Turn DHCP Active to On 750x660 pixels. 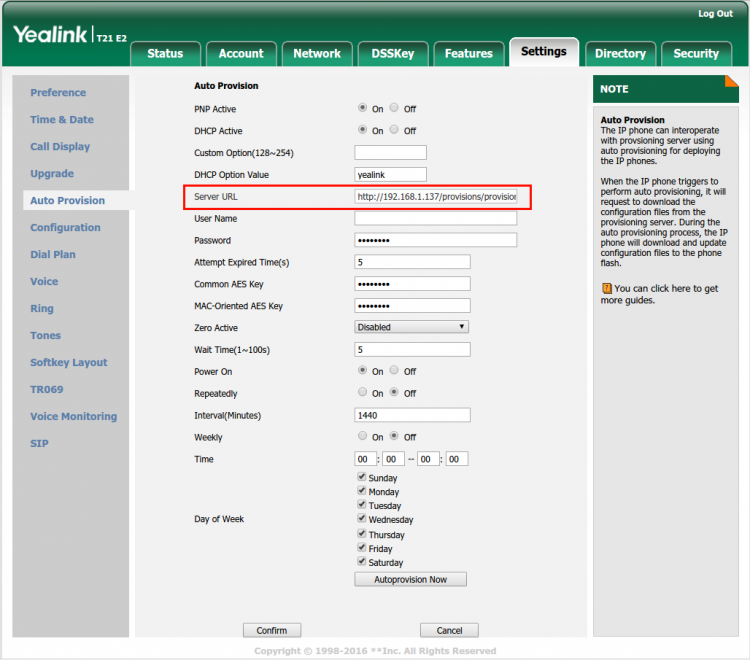(x=362, y=130)
